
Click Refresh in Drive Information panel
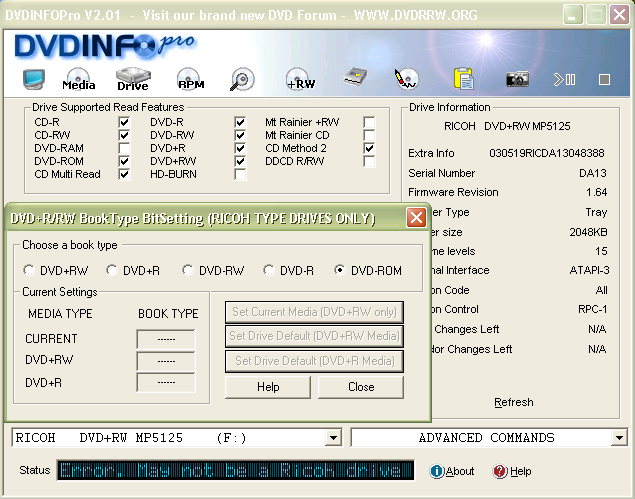tap(514, 402)
